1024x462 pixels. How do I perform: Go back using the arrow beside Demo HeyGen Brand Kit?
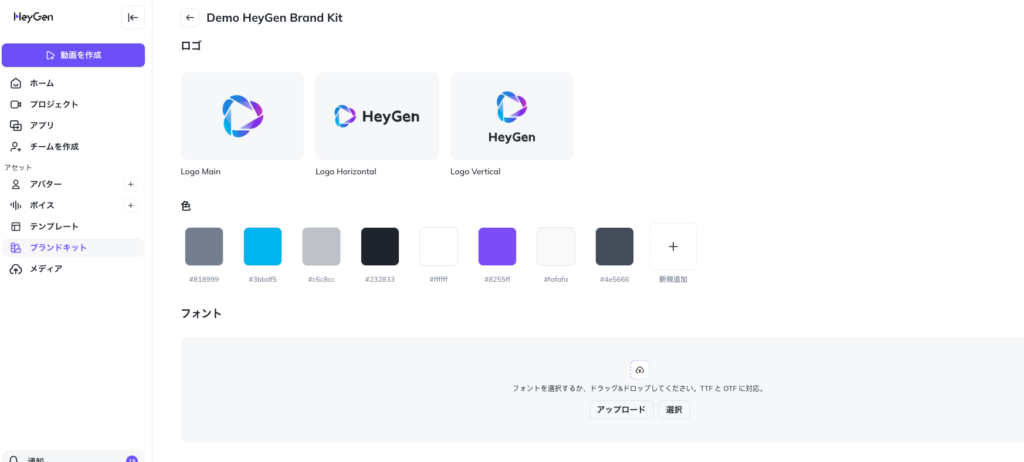(190, 18)
